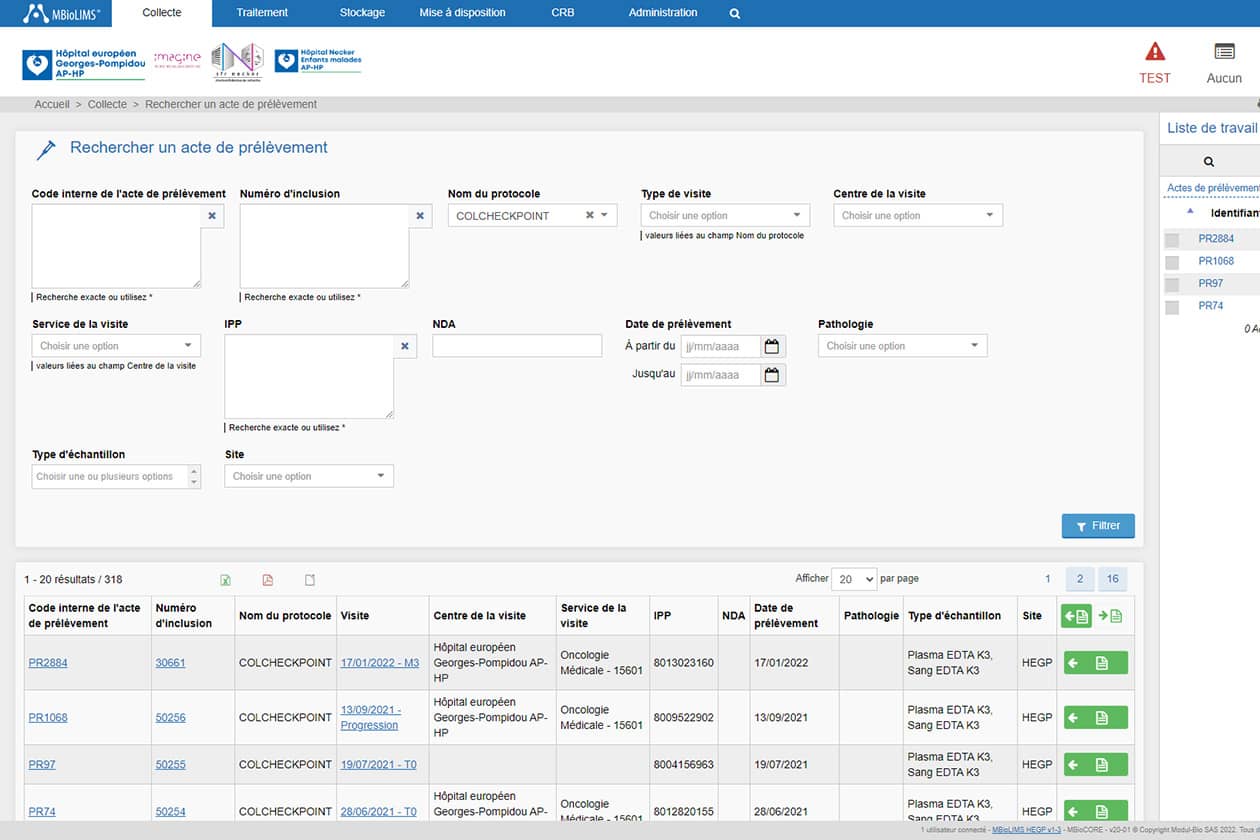Sort work list by the ascending arrow
Screen dimensions: 1260x840
point(1190,212)
